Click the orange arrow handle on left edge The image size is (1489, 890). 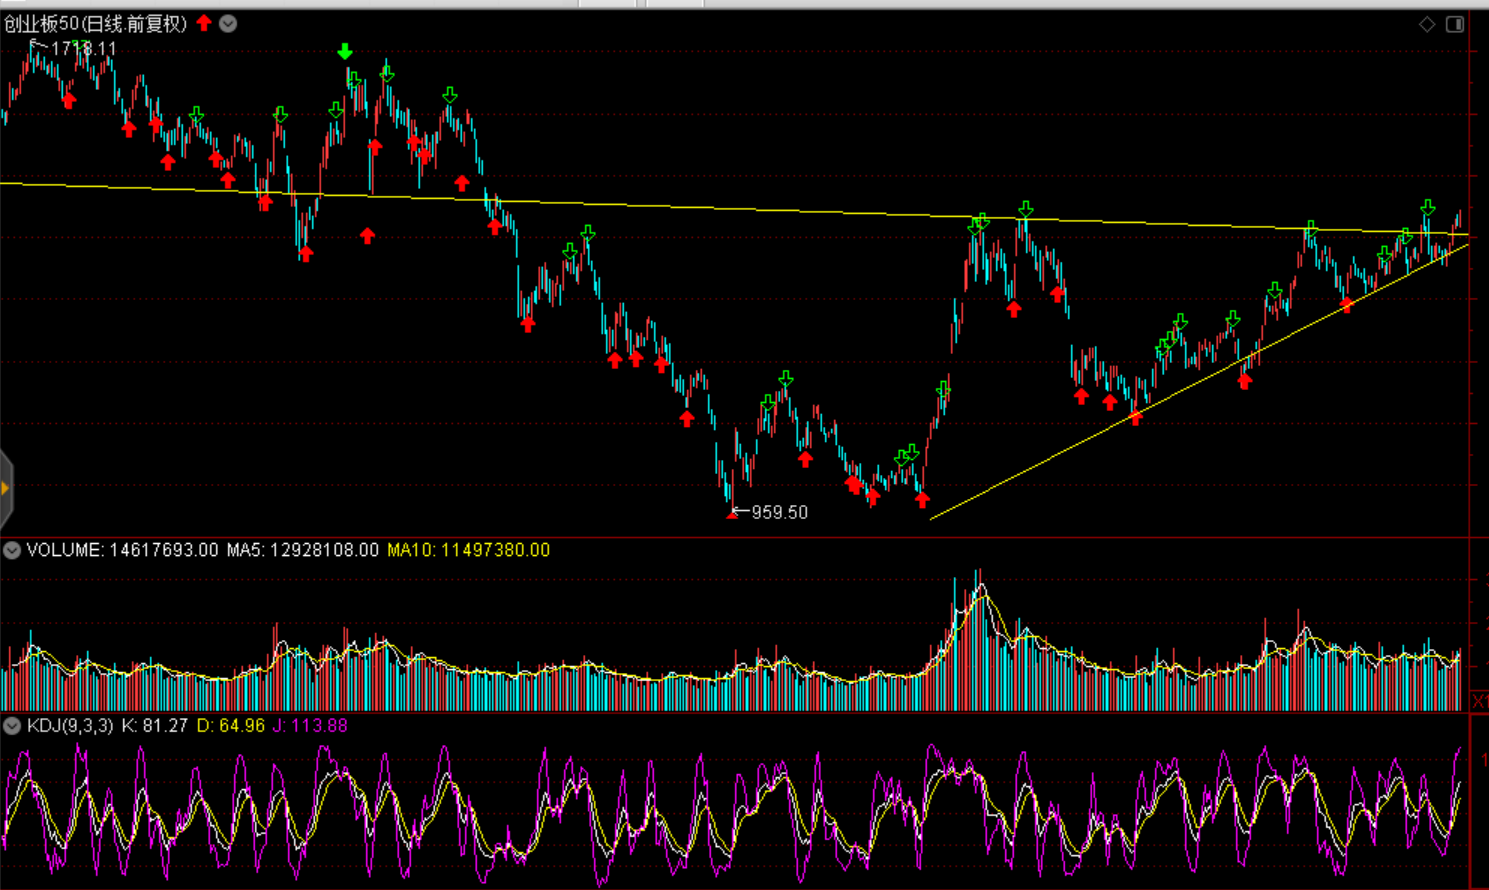pos(5,488)
